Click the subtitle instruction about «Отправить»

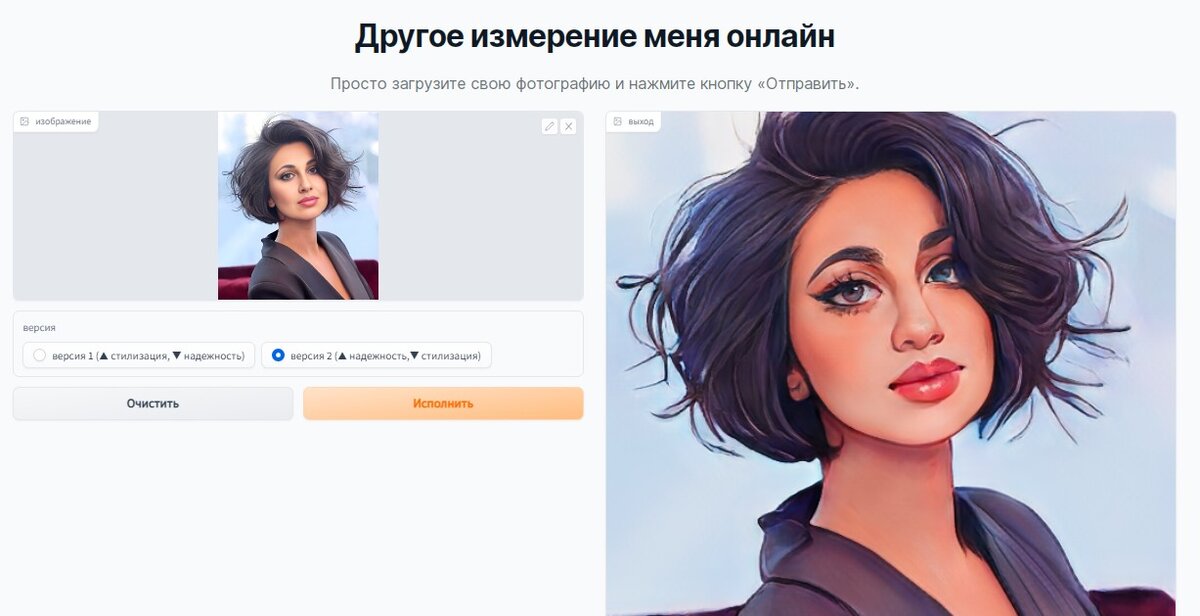point(595,84)
